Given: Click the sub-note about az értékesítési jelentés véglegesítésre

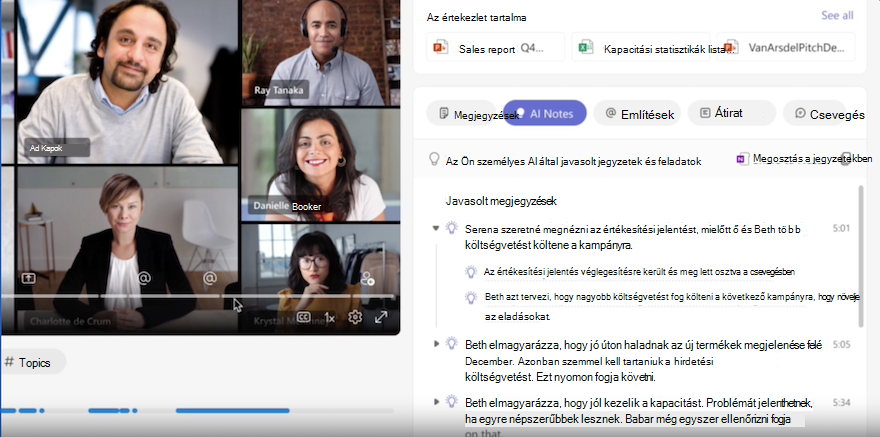Looking at the screenshot, I should (x=639, y=272).
